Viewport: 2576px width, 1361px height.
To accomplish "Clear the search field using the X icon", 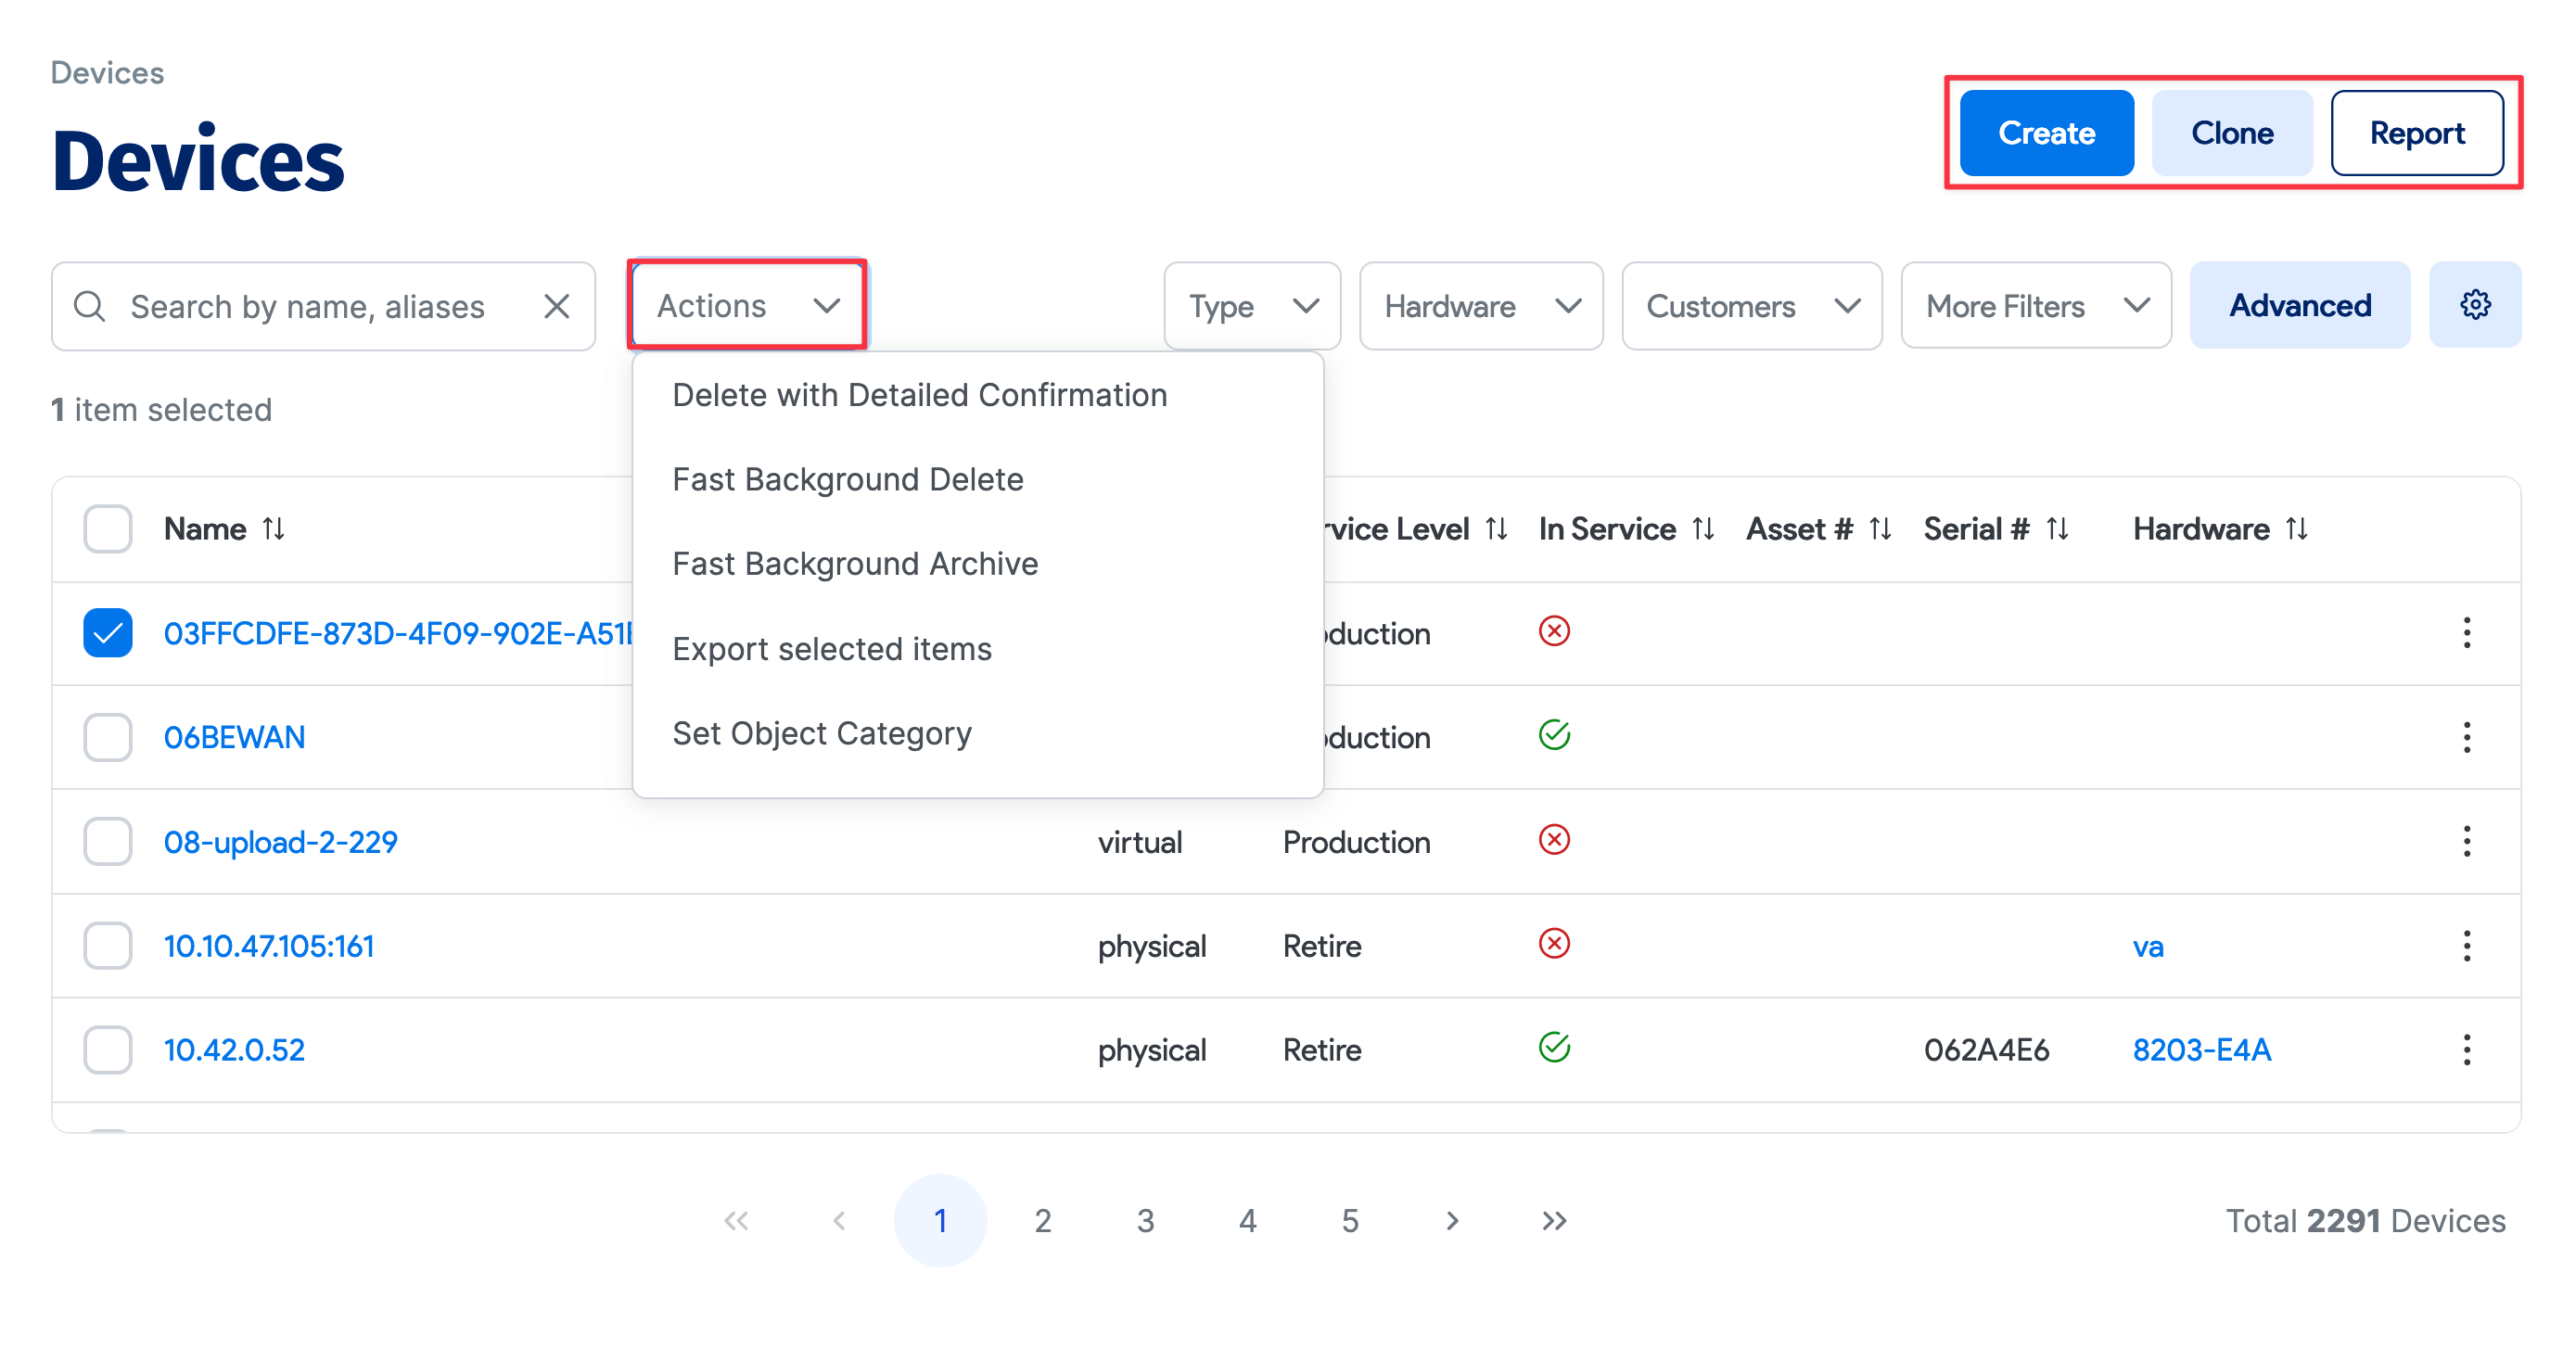I will click(556, 306).
